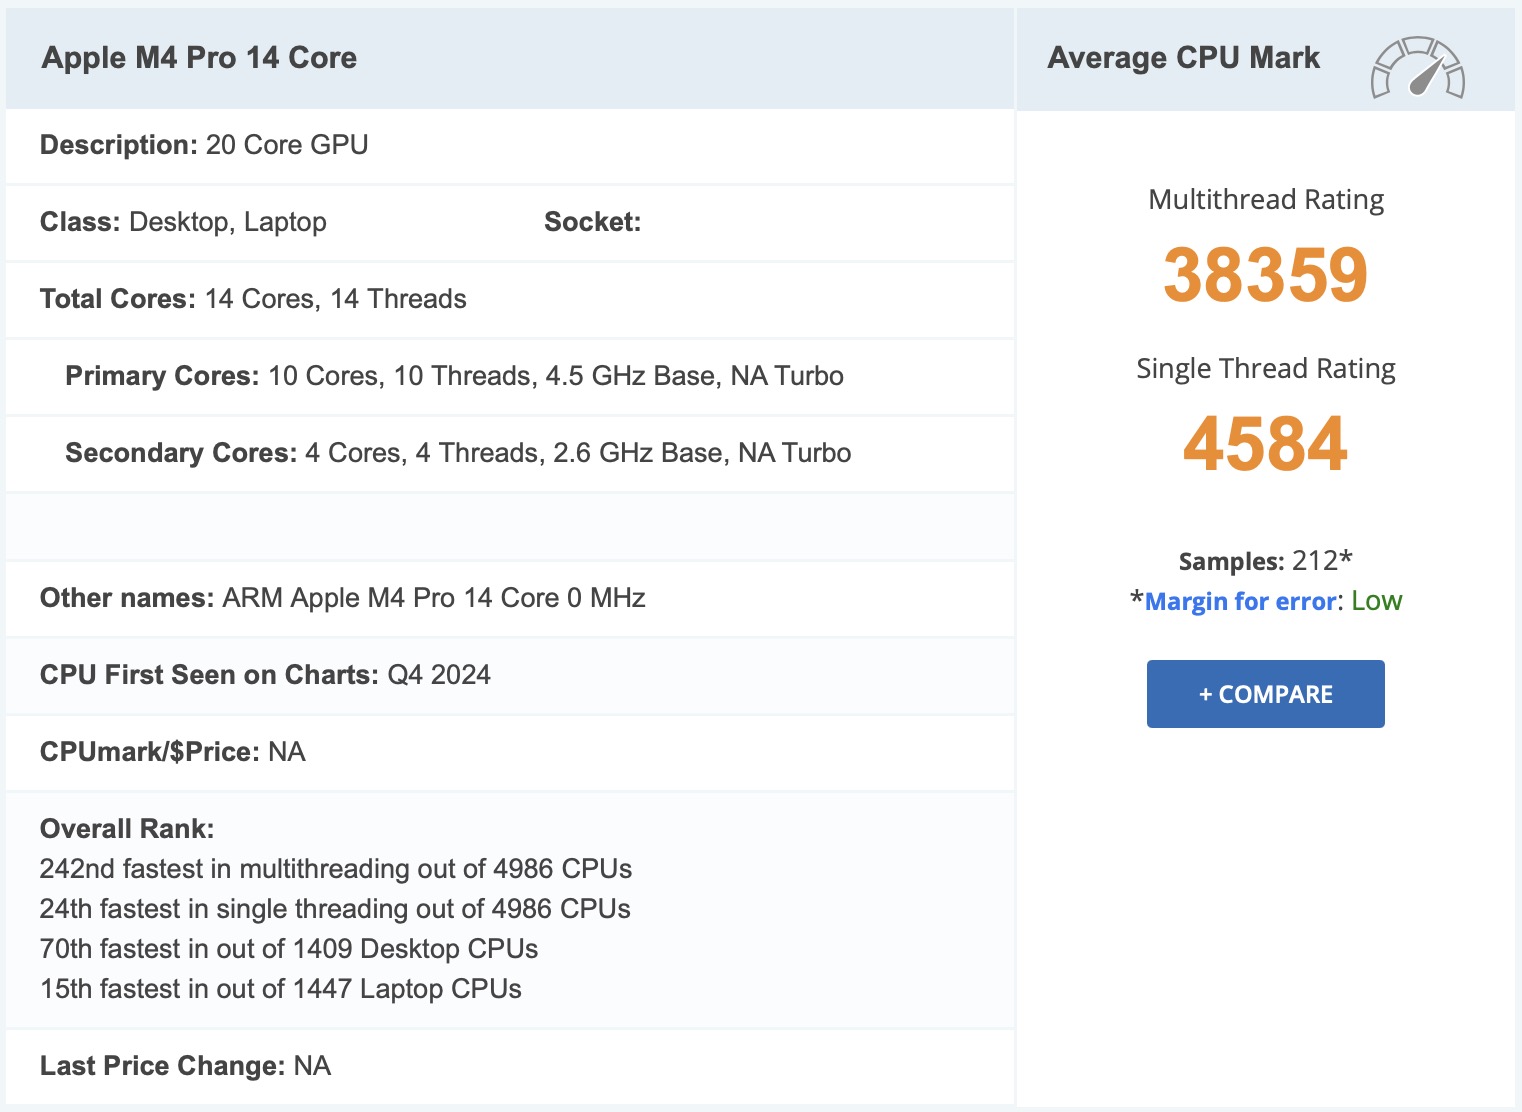Click the Secondary Cores specification line
The width and height of the screenshot is (1522, 1112).
[x=458, y=453]
